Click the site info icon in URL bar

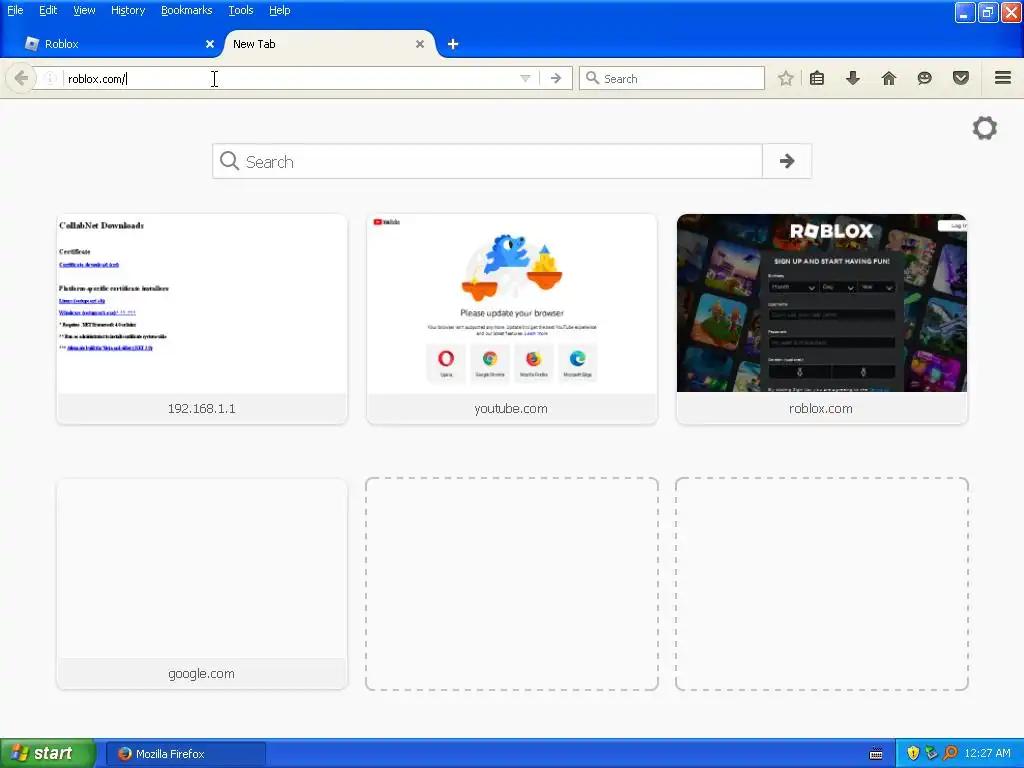(50, 78)
